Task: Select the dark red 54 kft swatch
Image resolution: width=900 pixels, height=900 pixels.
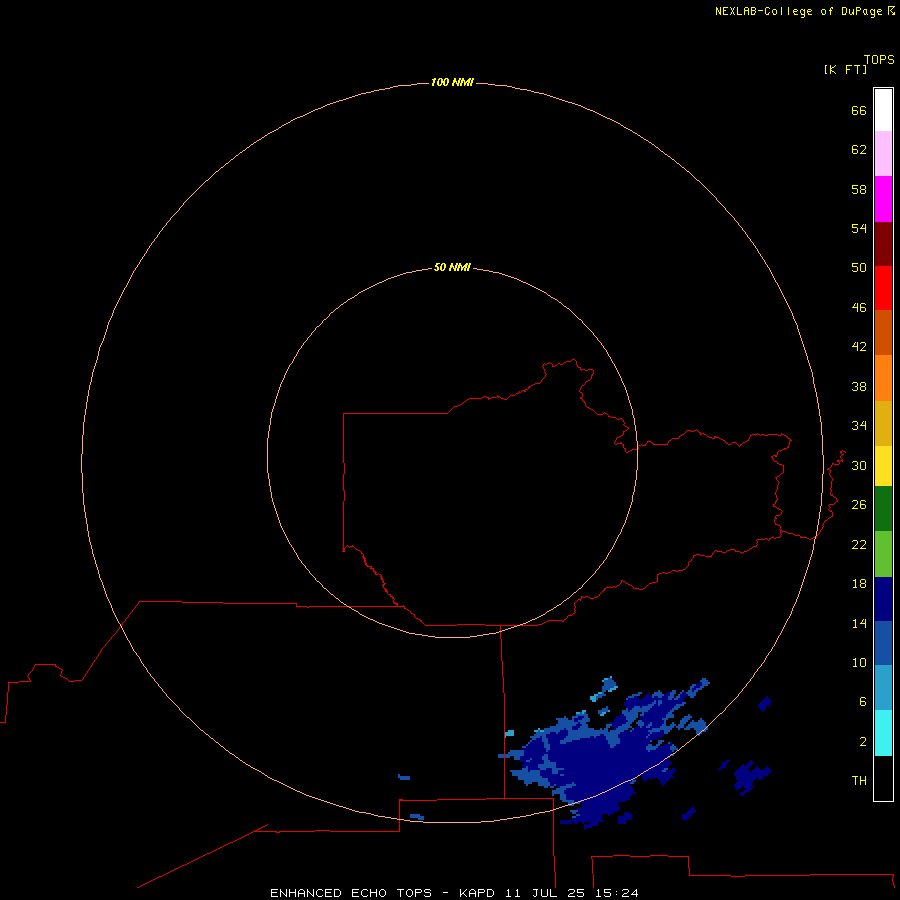Action: [883, 243]
